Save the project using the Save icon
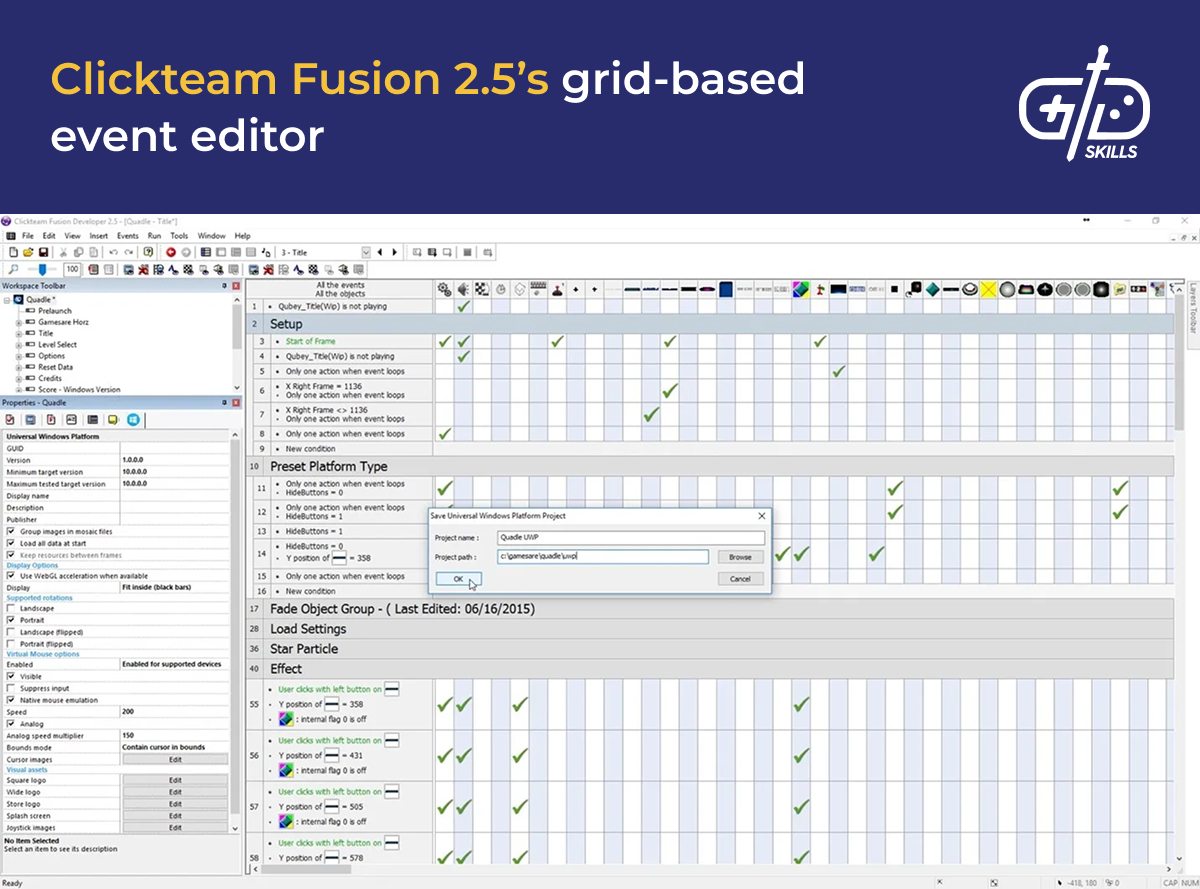The height and width of the screenshot is (889, 1200). click(42, 252)
